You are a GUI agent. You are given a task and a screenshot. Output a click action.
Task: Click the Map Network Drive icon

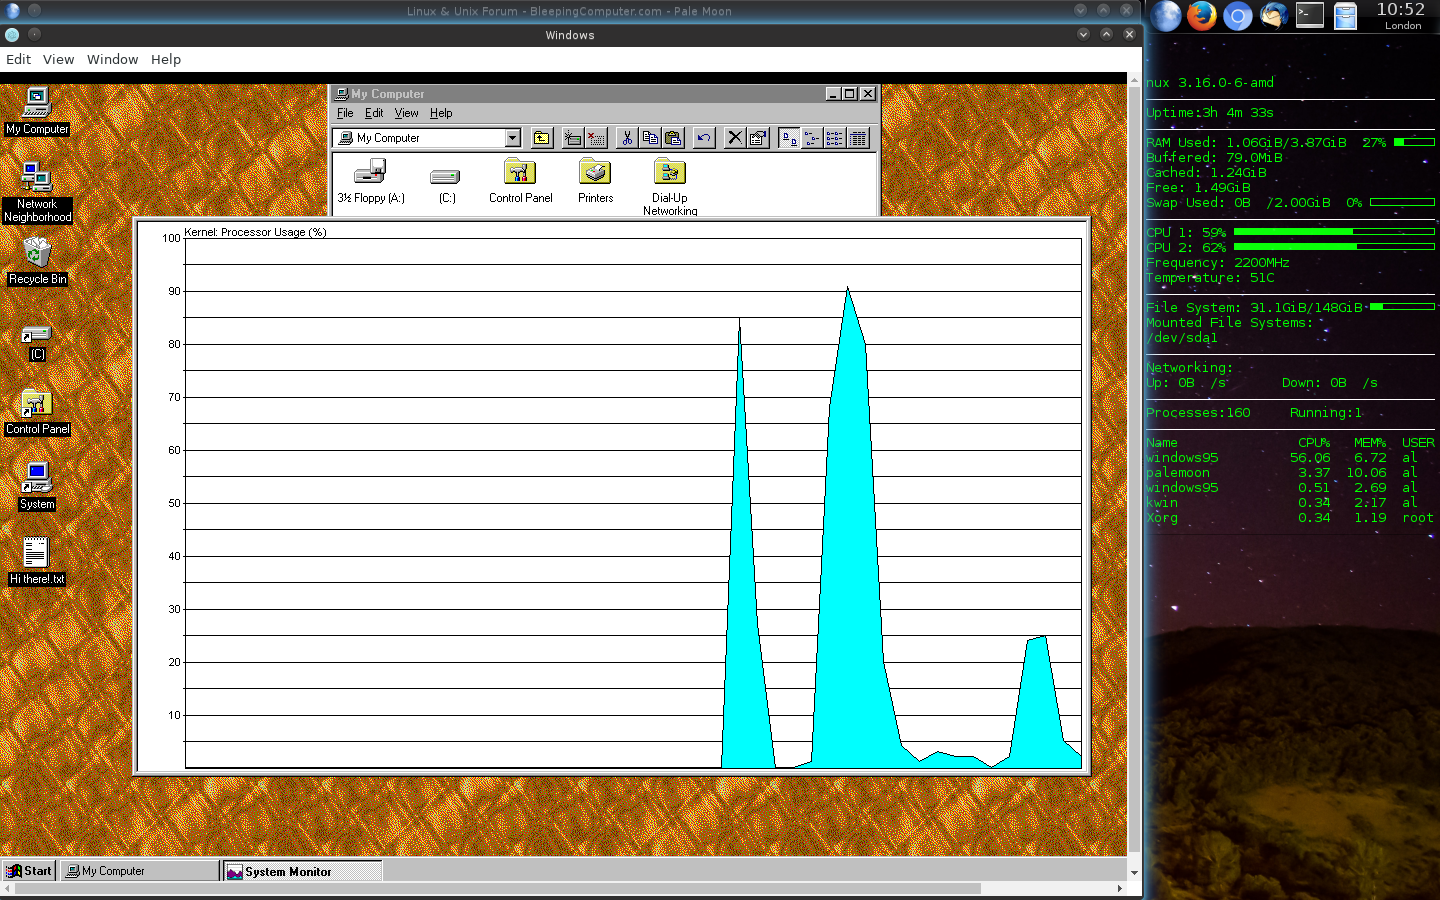pos(573,138)
